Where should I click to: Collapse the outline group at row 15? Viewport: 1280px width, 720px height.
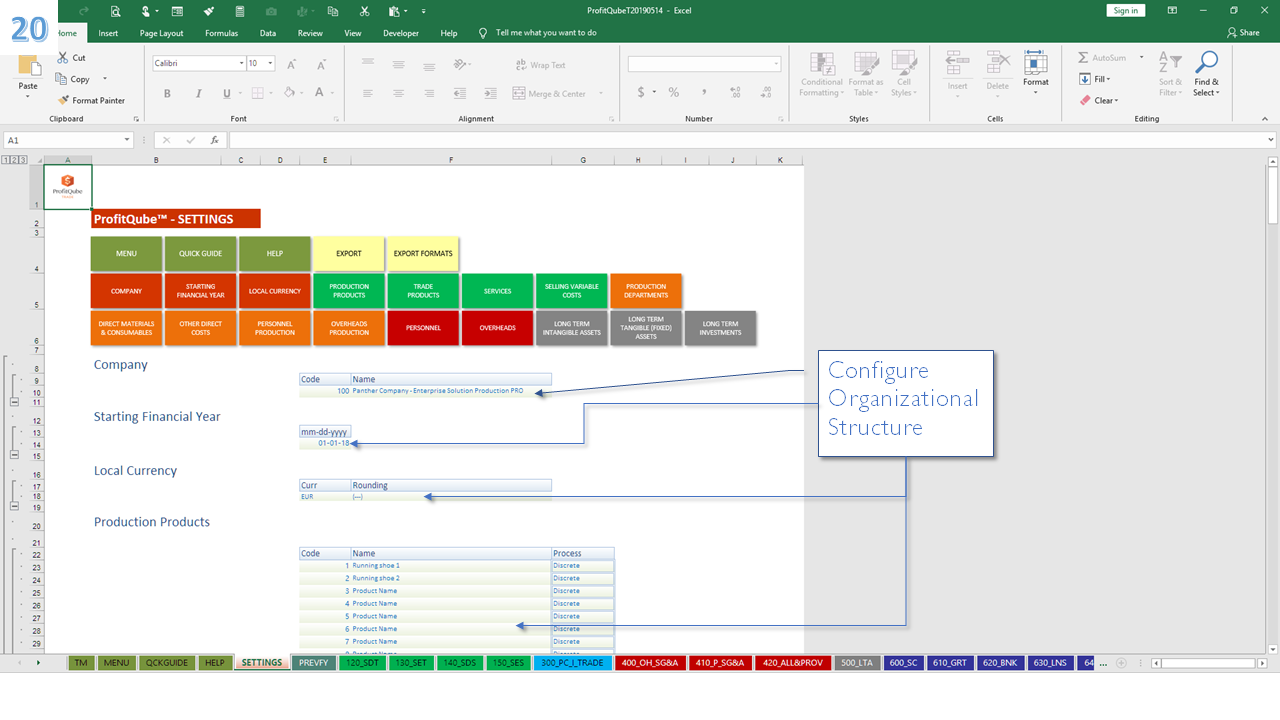coord(14,454)
